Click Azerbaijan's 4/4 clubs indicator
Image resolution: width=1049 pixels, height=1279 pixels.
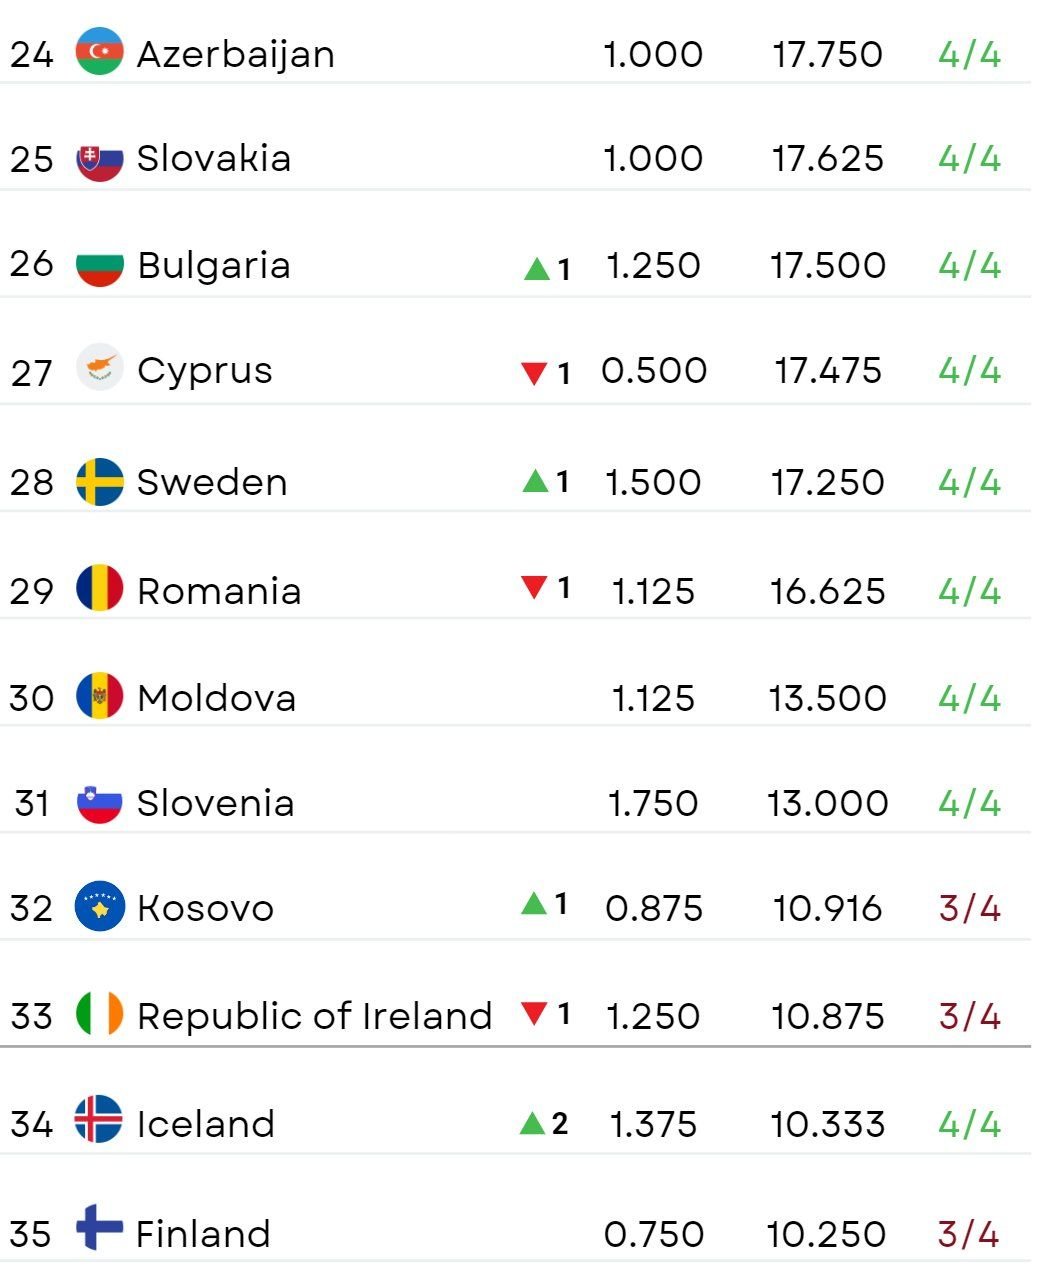click(970, 54)
